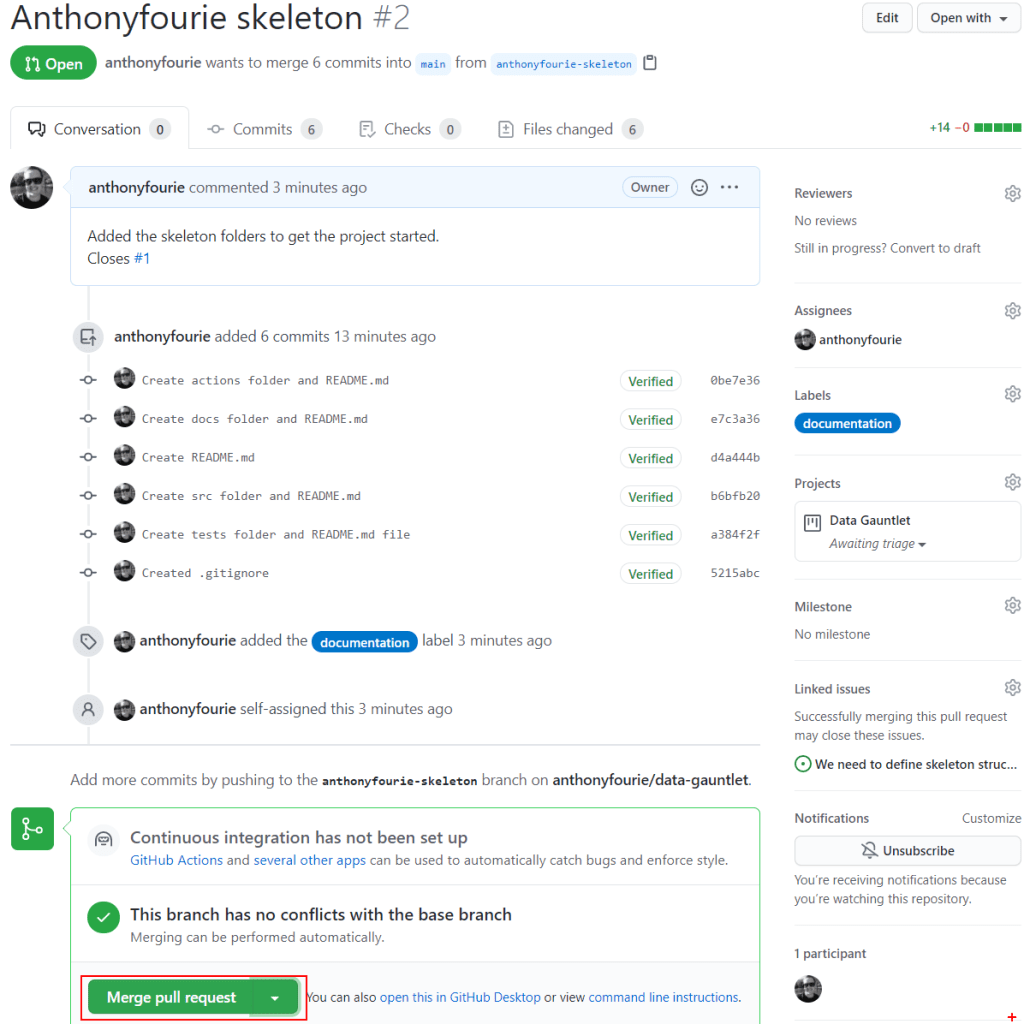
Task: Click the Projects gear icon
Action: 1012,483
